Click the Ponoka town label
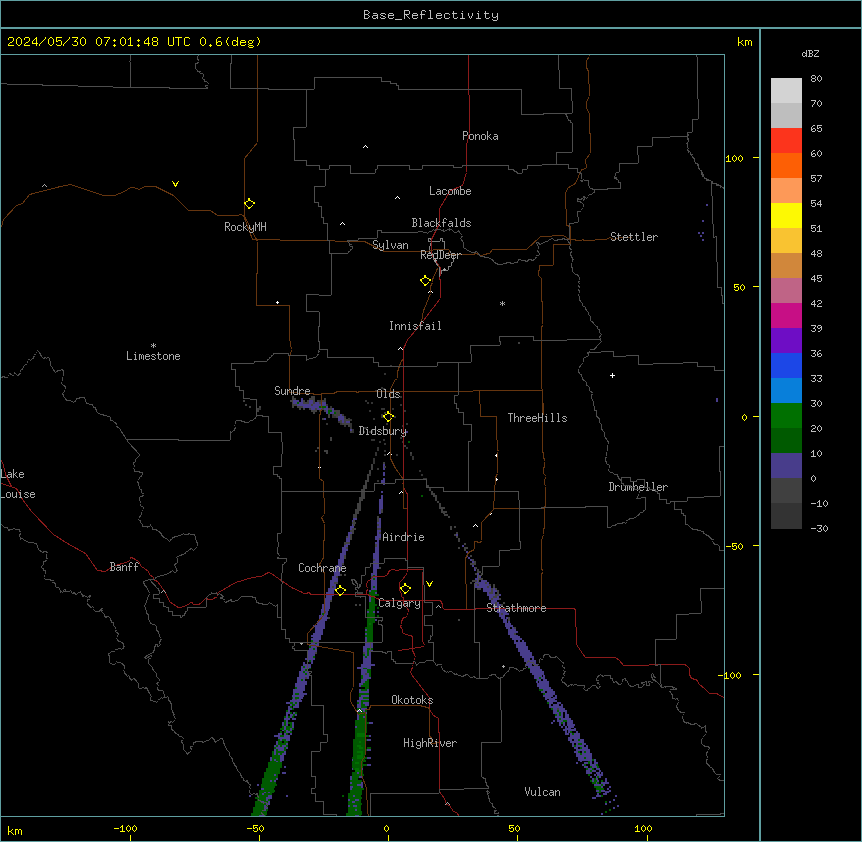Screen dimensions: 862x842 (x=480, y=136)
